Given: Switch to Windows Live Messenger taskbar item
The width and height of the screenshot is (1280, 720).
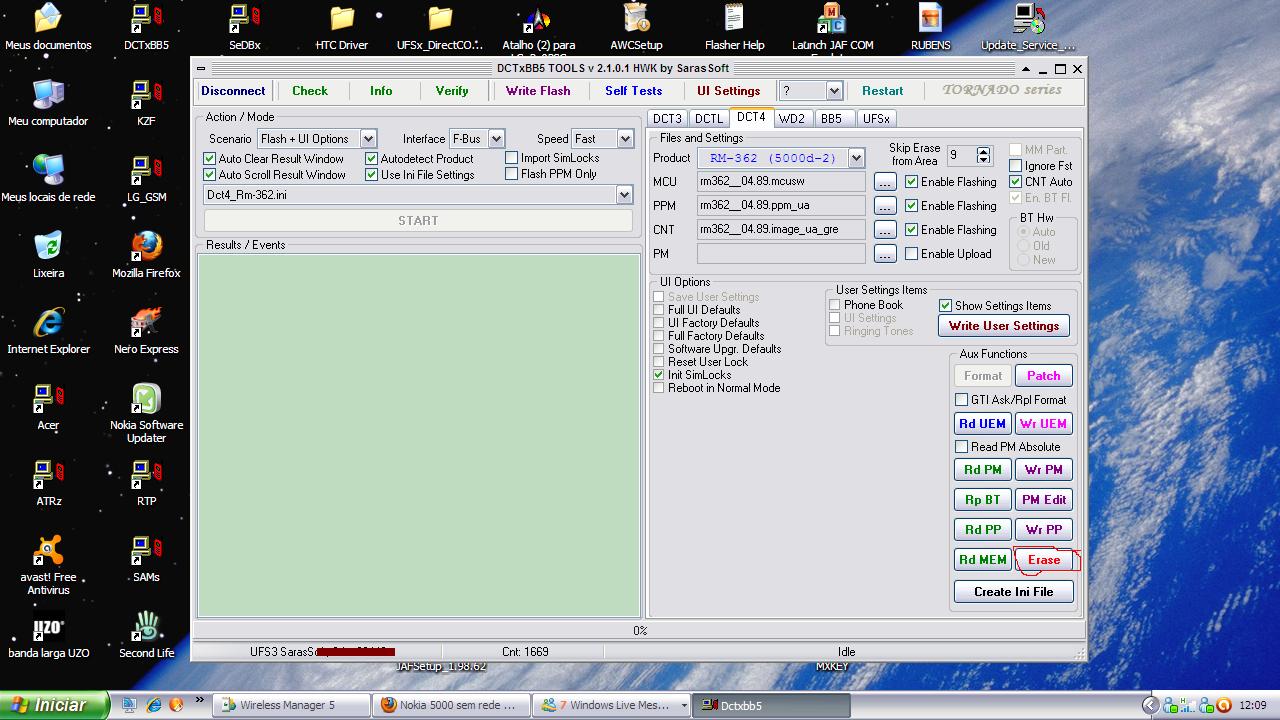Looking at the screenshot, I should click(613, 705).
